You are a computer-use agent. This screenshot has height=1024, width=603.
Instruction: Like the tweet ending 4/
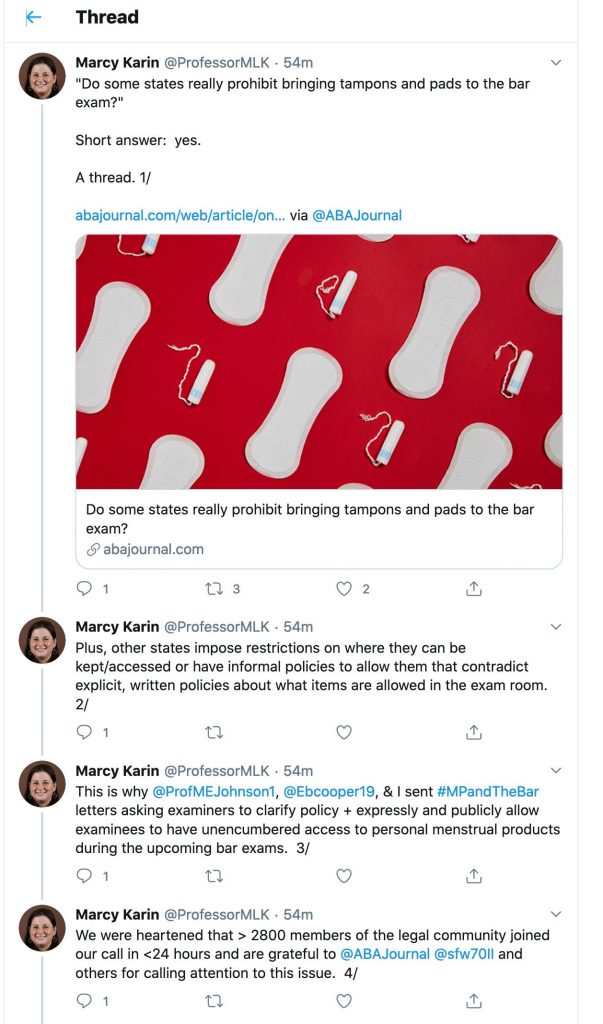coord(344,1000)
